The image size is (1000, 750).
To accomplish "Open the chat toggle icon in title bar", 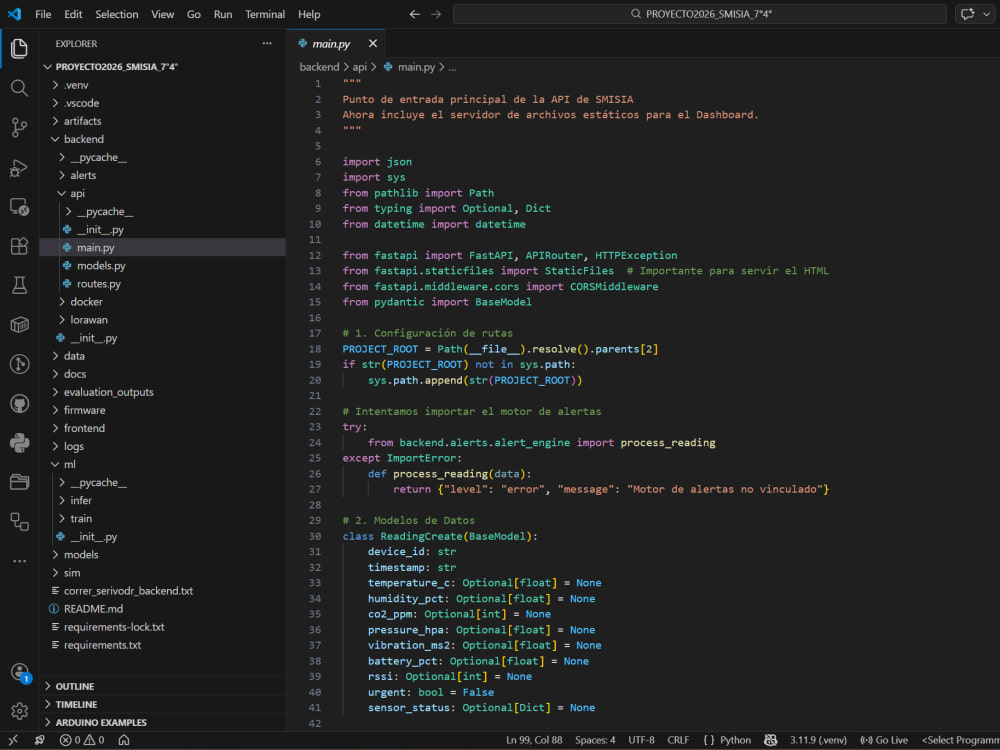I will click(x=967, y=14).
